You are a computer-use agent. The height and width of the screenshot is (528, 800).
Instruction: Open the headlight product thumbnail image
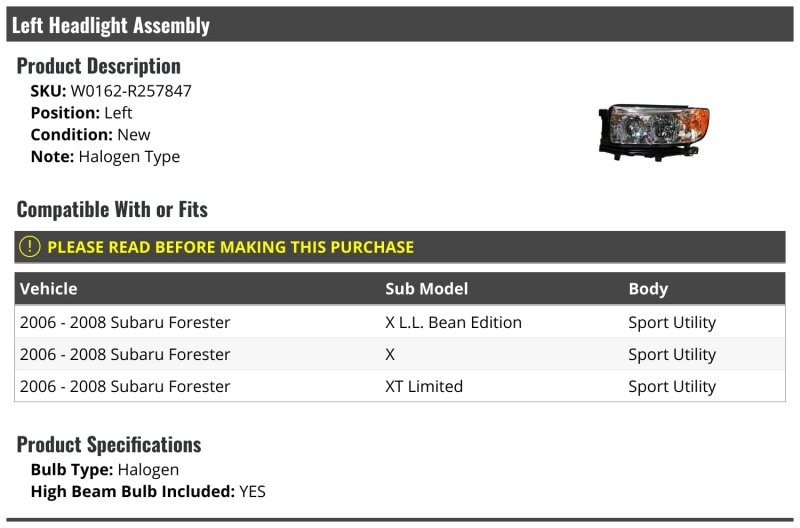654,133
